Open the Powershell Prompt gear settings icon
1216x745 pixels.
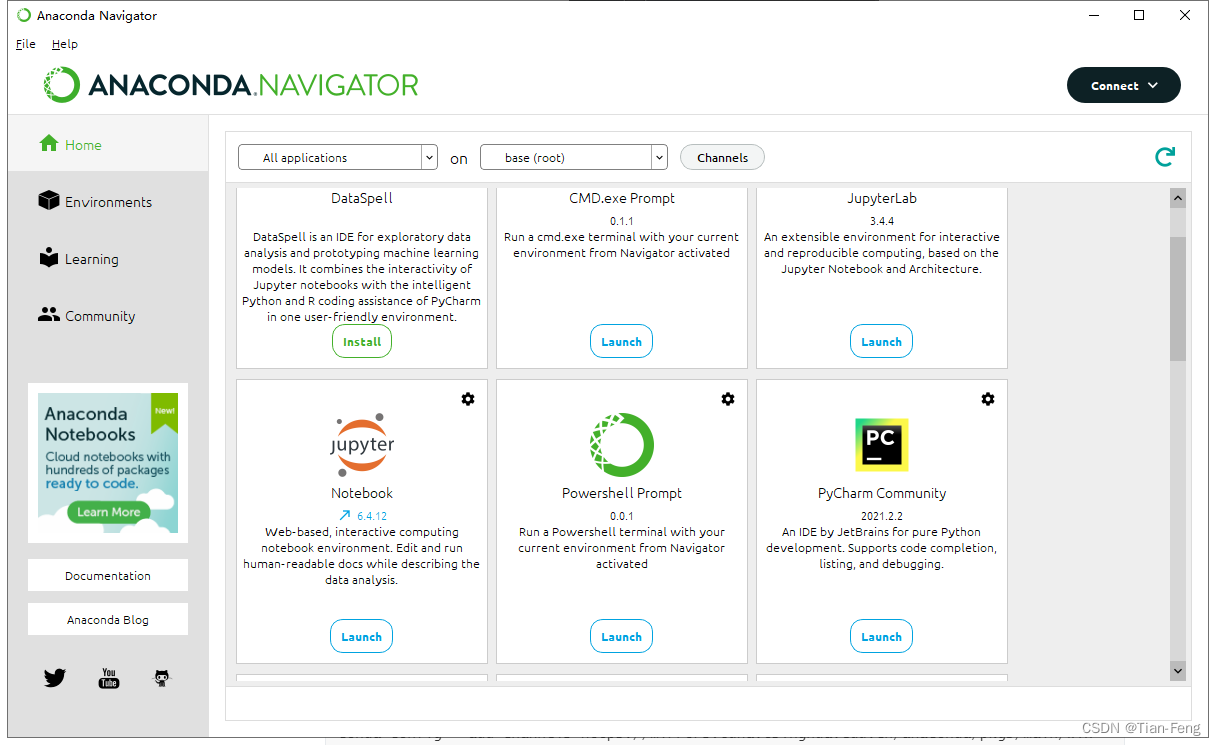pos(728,399)
